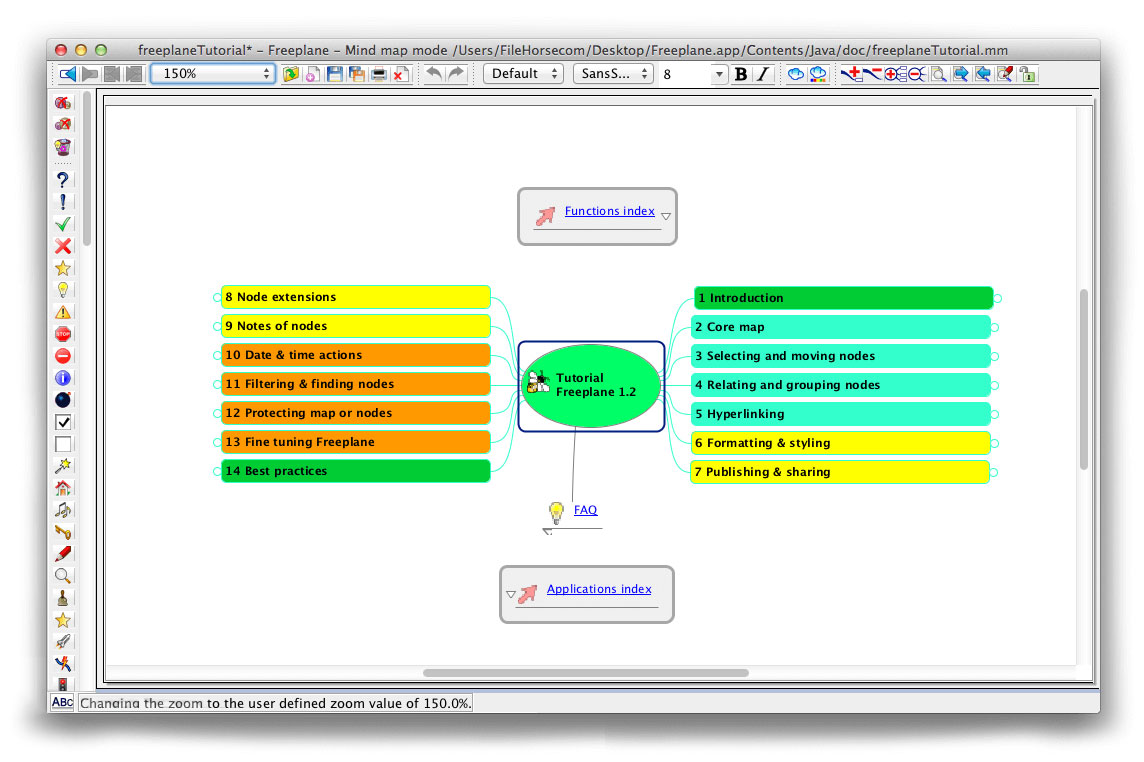Expand the Functions index node triangle
The width and height of the screenshot is (1144, 762).
point(666,216)
